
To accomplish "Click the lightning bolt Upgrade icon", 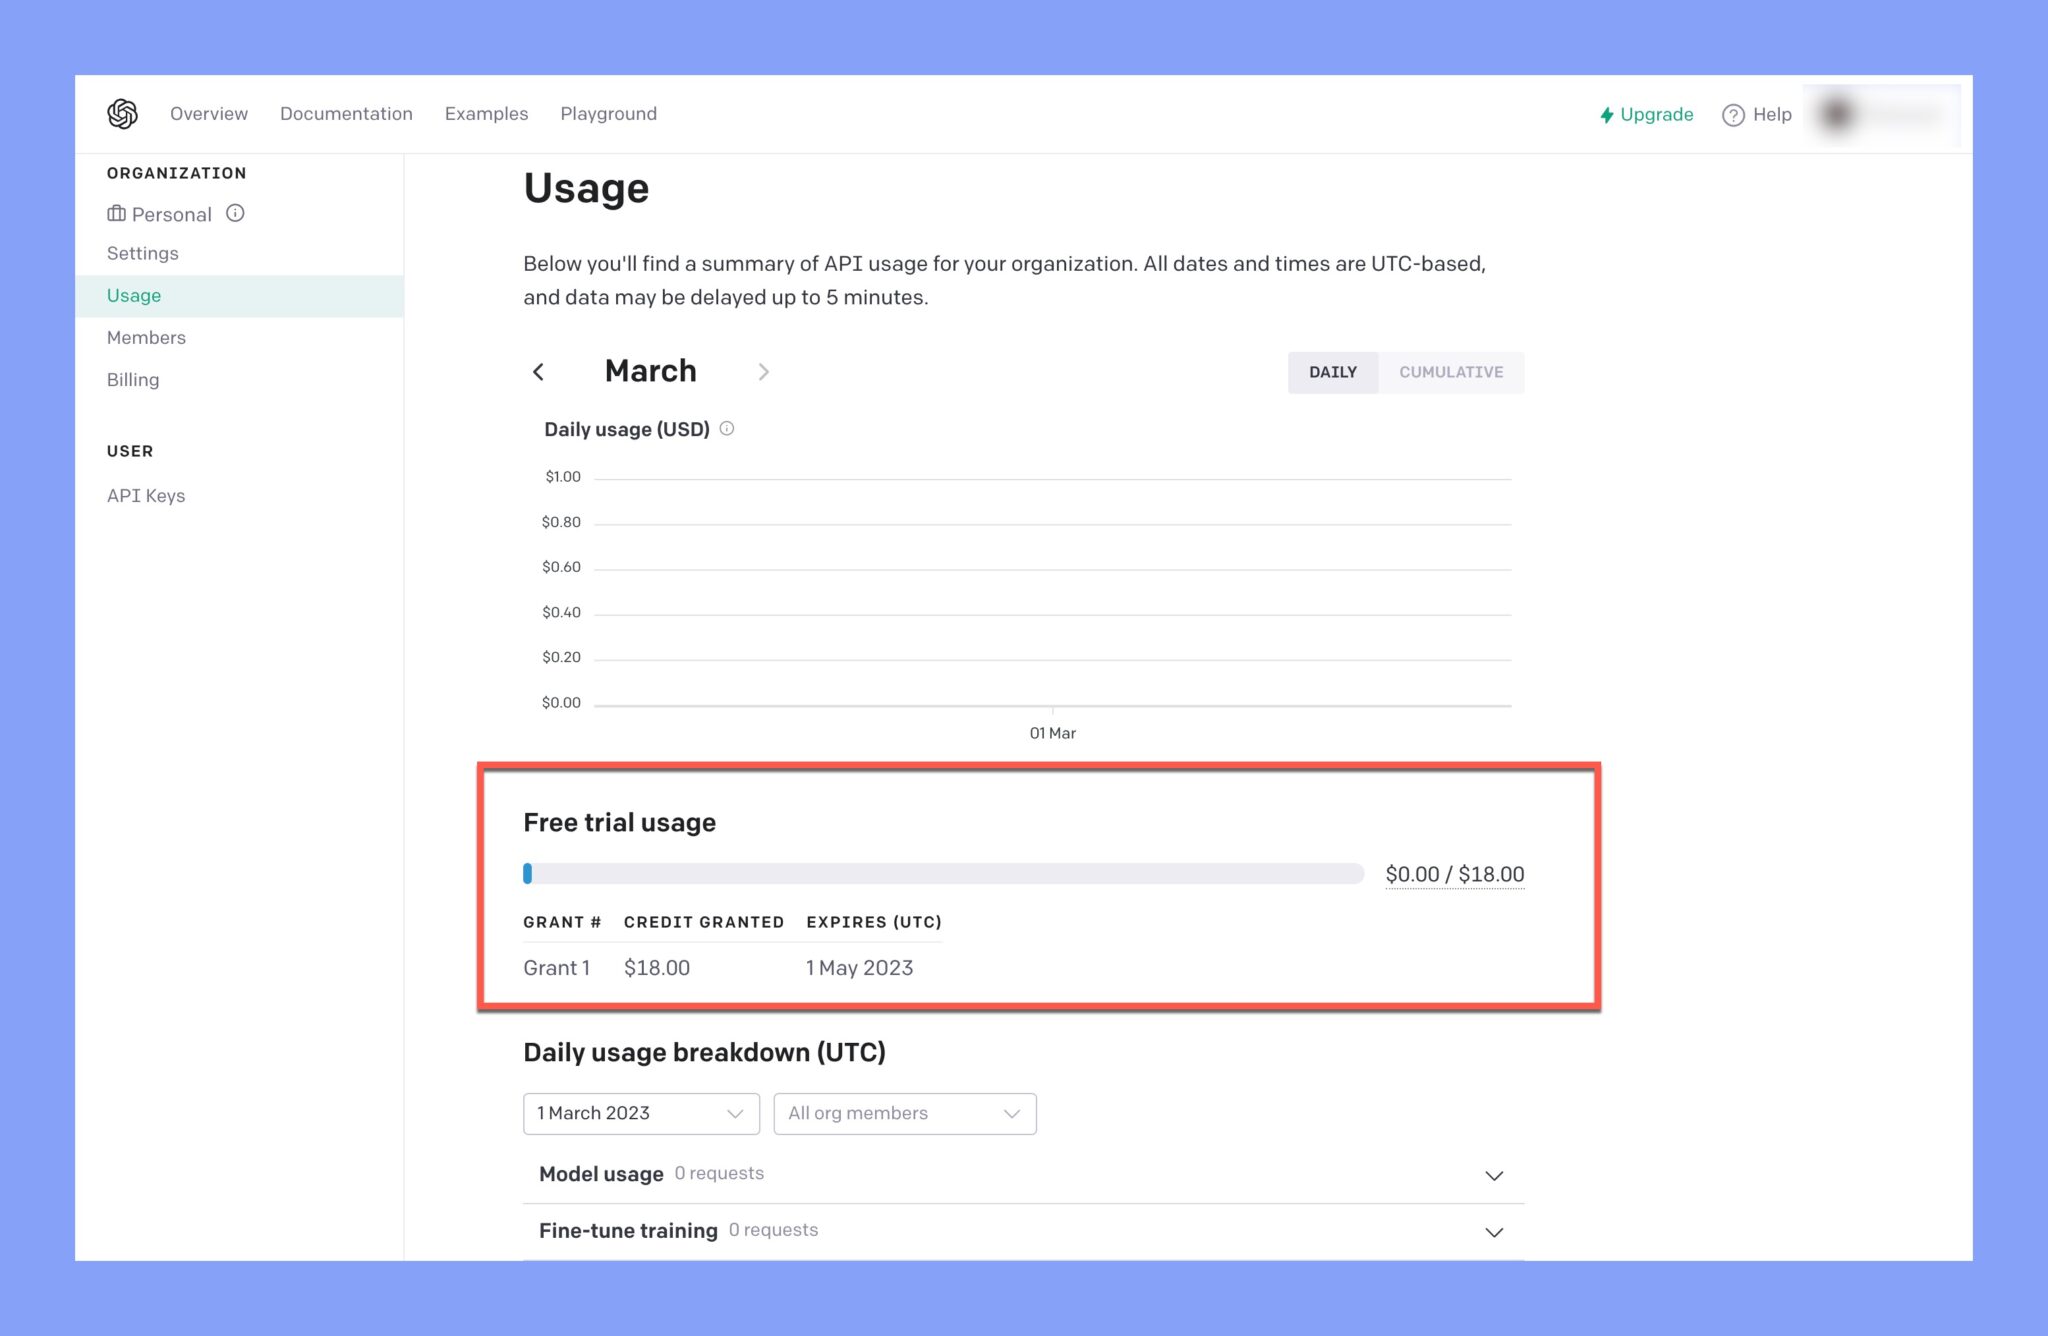I will pyautogui.click(x=1606, y=114).
